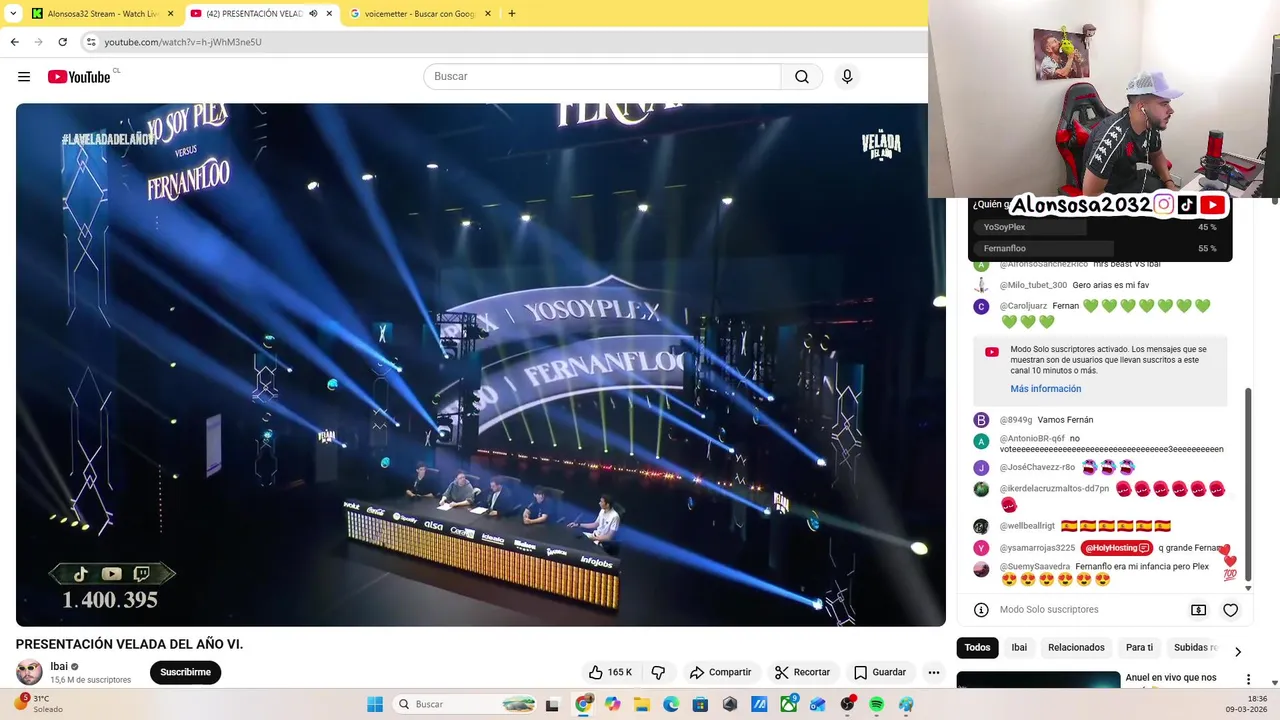
Task: Open Spotify from the taskbar
Action: tap(877, 705)
